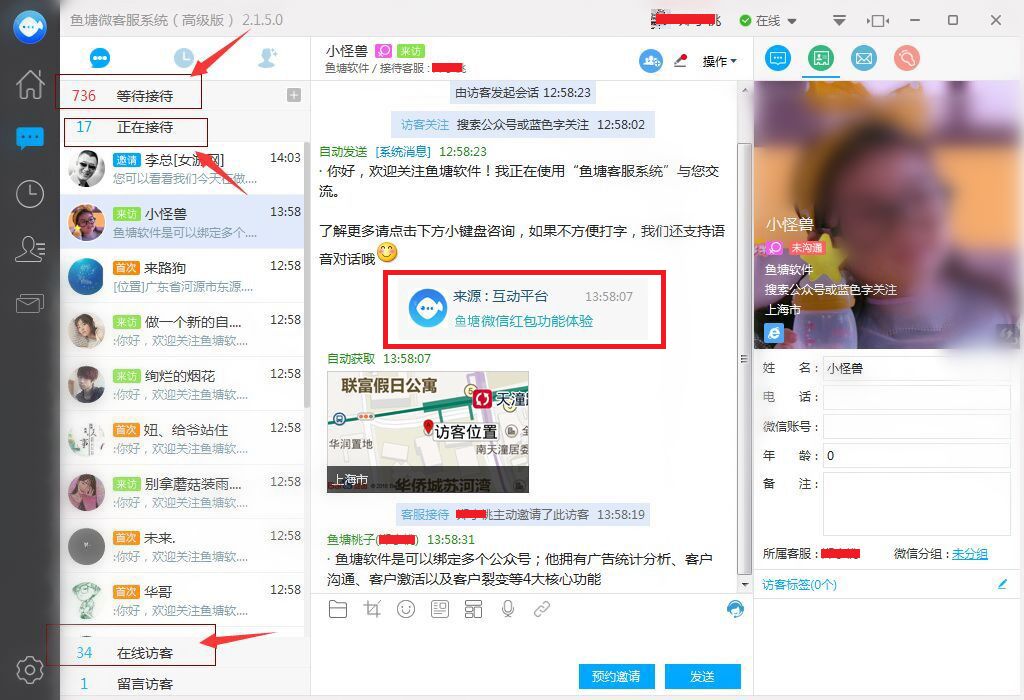
Task: Select the screenshot crop tool icon
Action: coord(372,609)
